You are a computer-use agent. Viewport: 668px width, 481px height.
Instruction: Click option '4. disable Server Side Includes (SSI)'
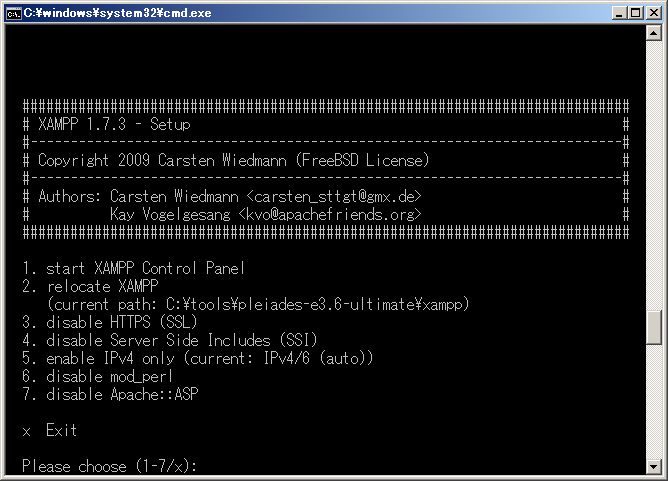170,340
